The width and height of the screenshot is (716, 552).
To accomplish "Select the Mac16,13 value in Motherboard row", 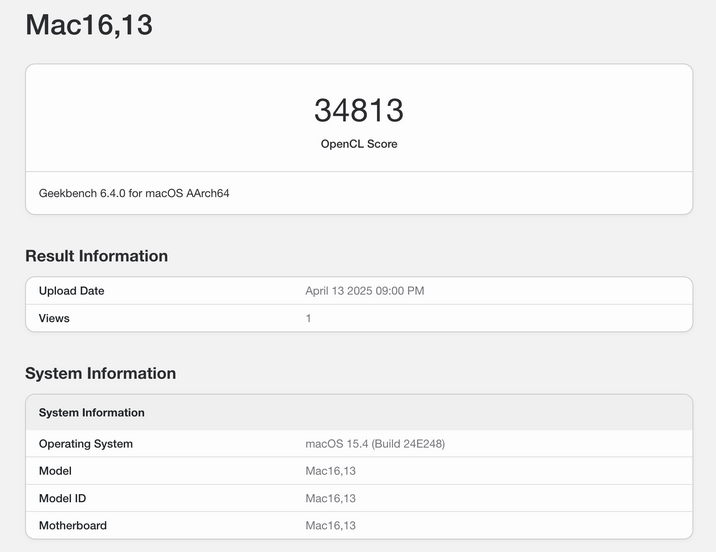I will coord(330,525).
